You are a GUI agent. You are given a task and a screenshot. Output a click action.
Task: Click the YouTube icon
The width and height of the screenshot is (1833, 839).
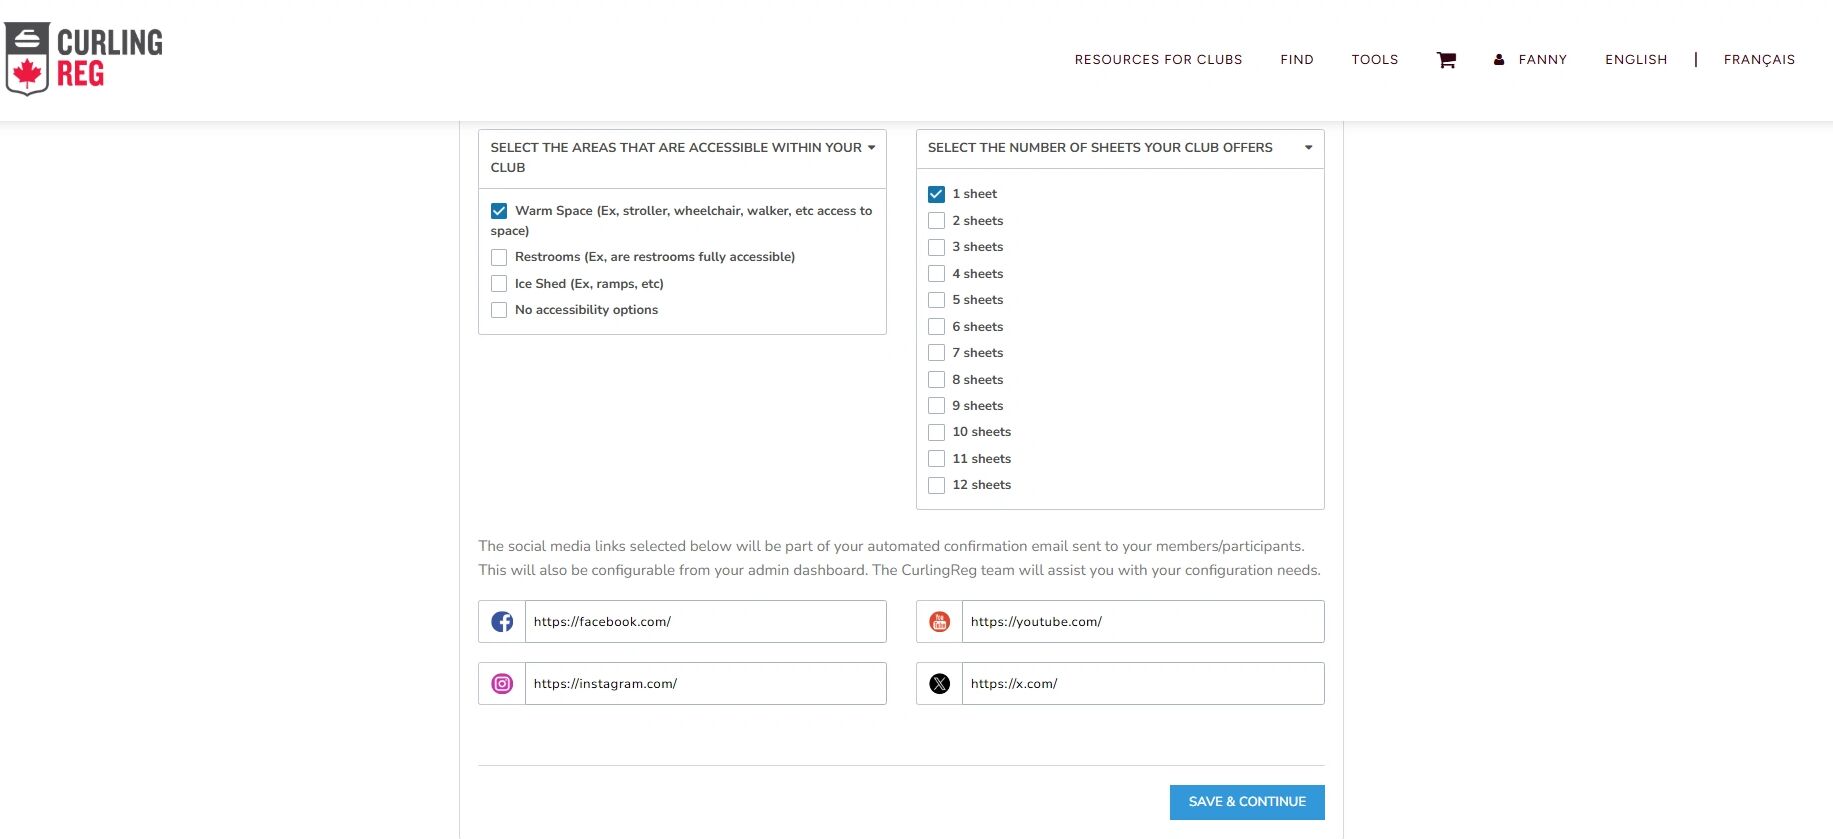pyautogui.click(x=939, y=622)
